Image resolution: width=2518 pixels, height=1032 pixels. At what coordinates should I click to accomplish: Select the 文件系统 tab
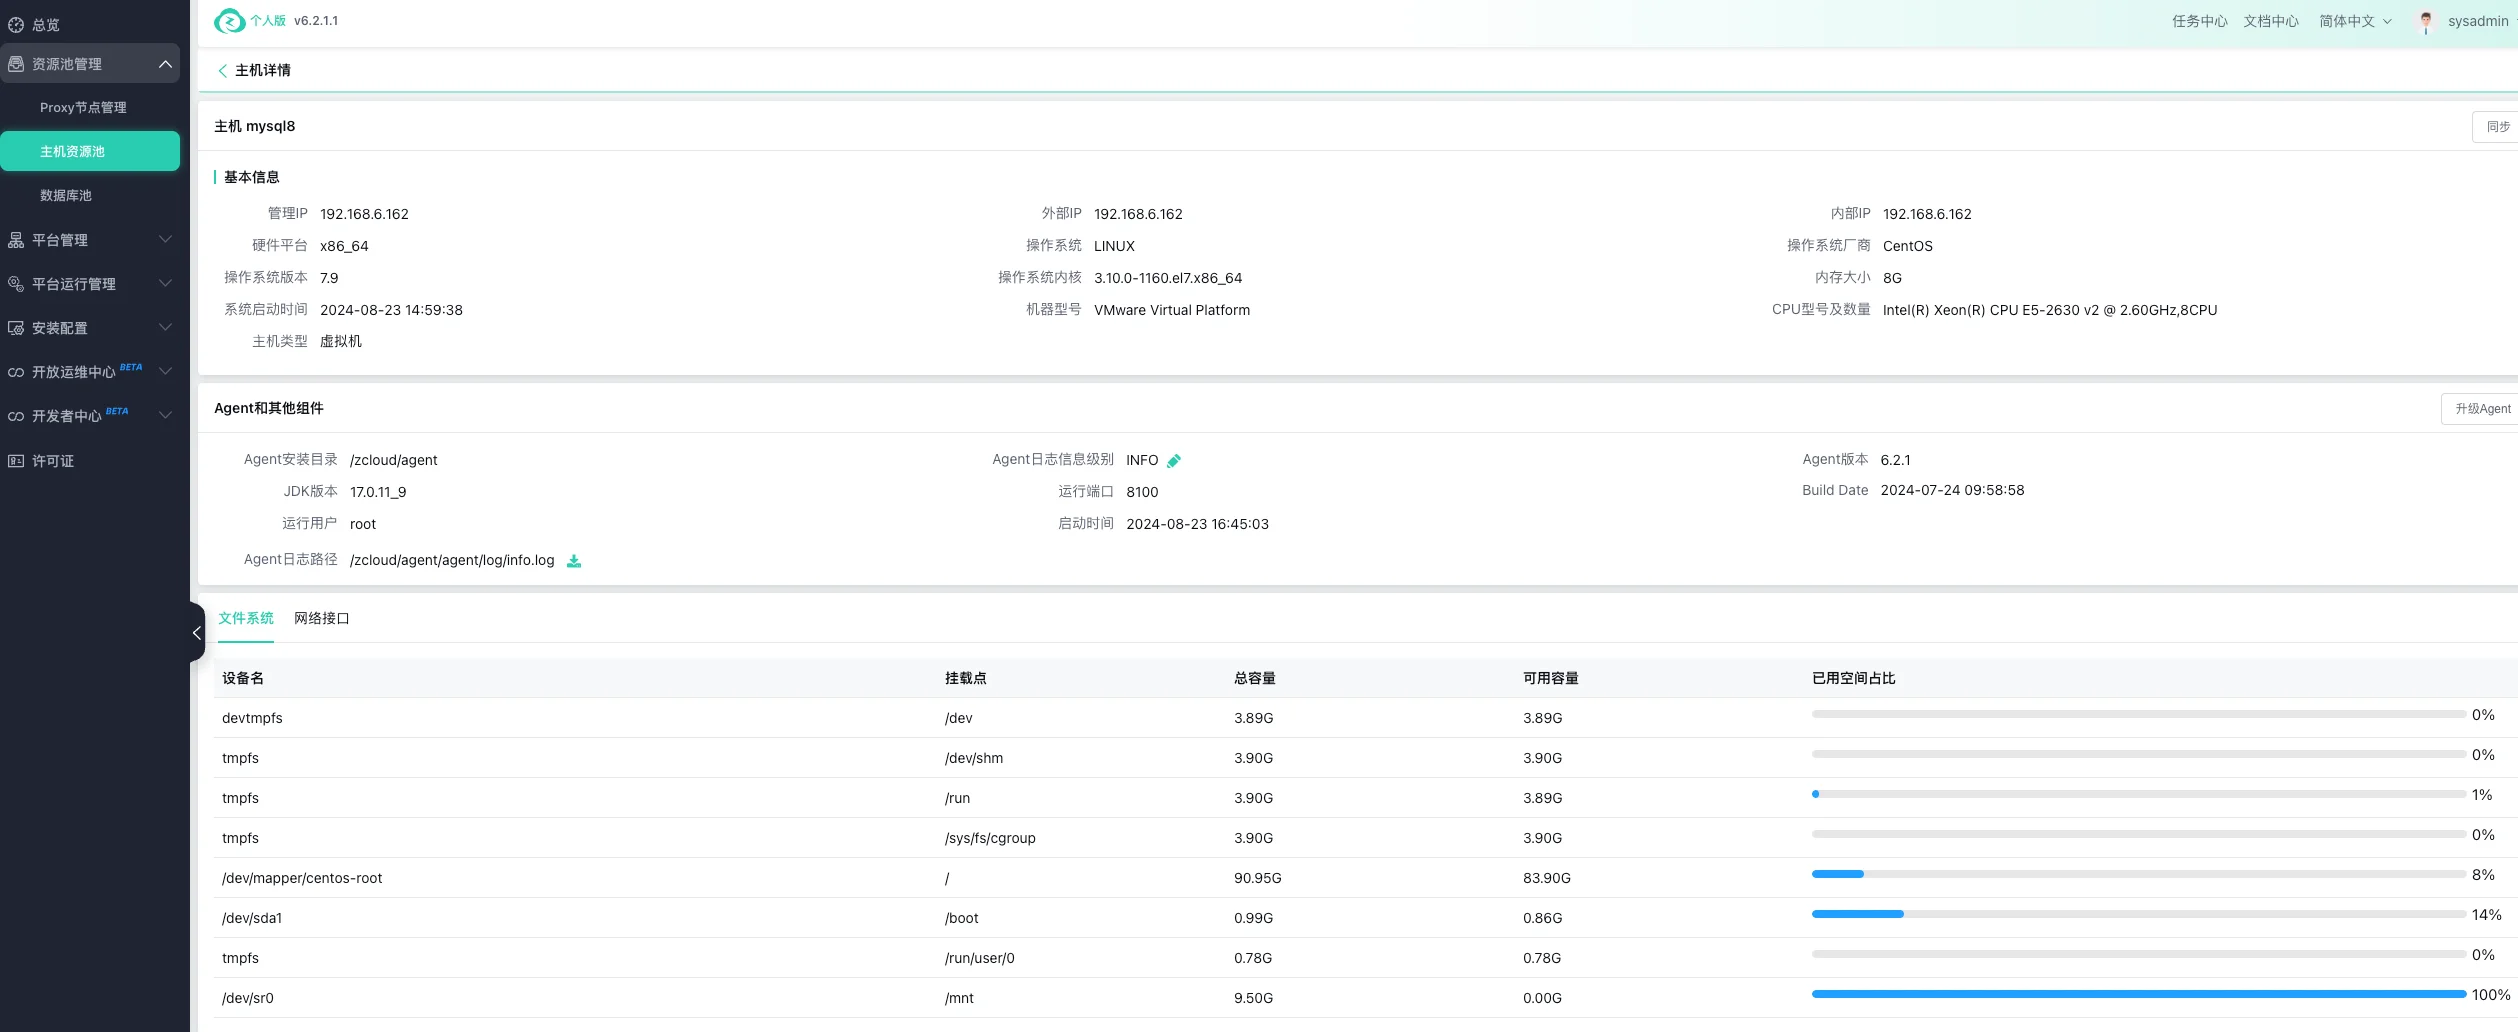(246, 619)
